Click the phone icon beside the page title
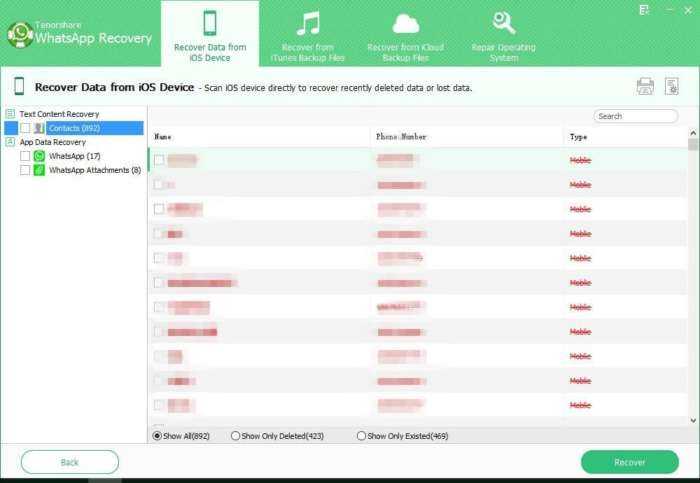 (x=19, y=86)
